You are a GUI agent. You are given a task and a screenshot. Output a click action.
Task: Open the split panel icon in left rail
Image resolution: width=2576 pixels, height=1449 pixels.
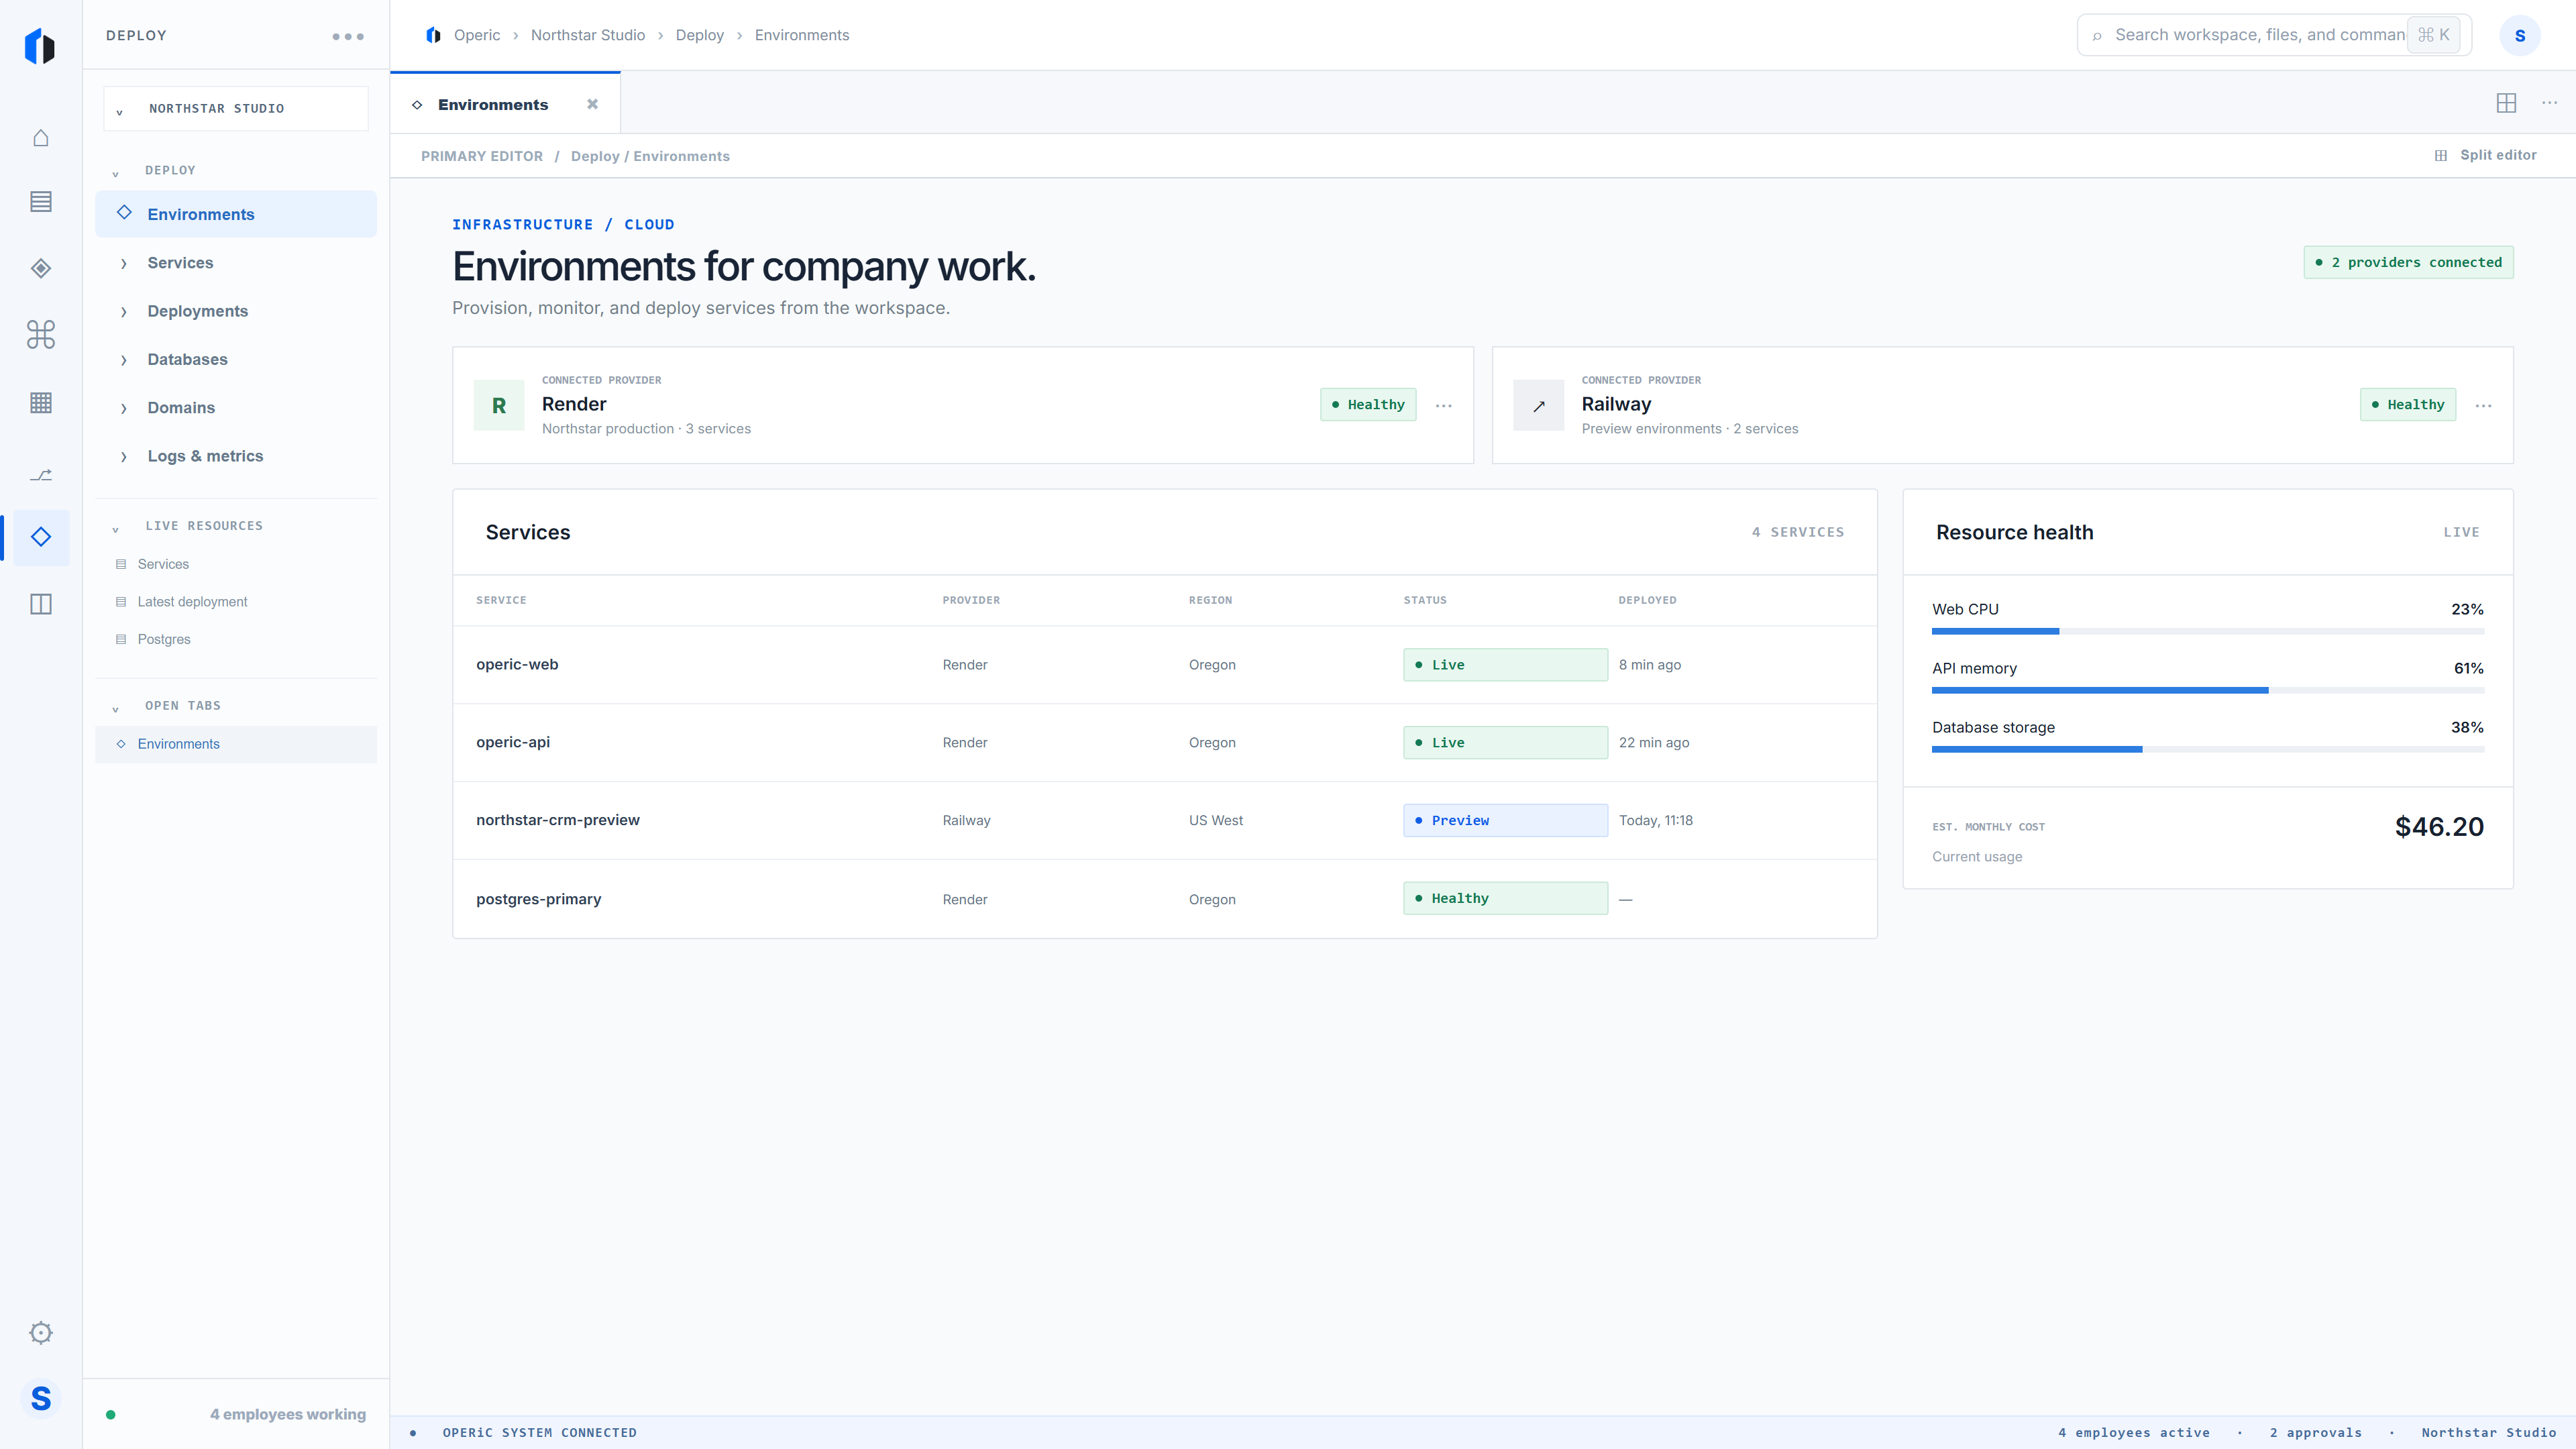pos(41,604)
